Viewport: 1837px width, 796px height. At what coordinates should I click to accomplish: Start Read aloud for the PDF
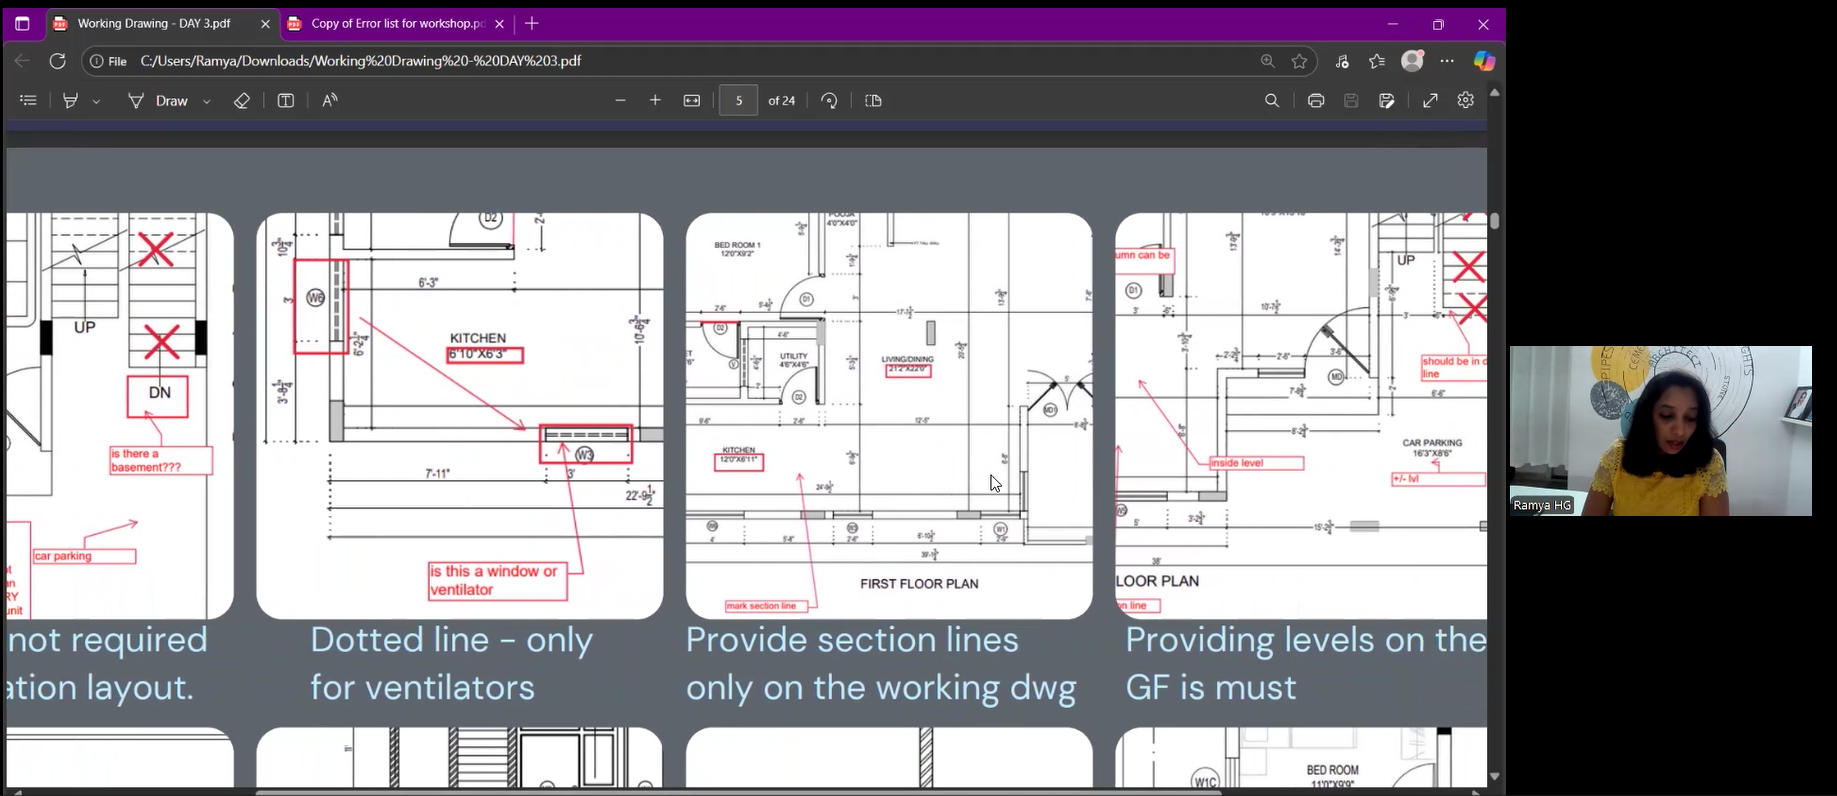pyautogui.click(x=330, y=101)
